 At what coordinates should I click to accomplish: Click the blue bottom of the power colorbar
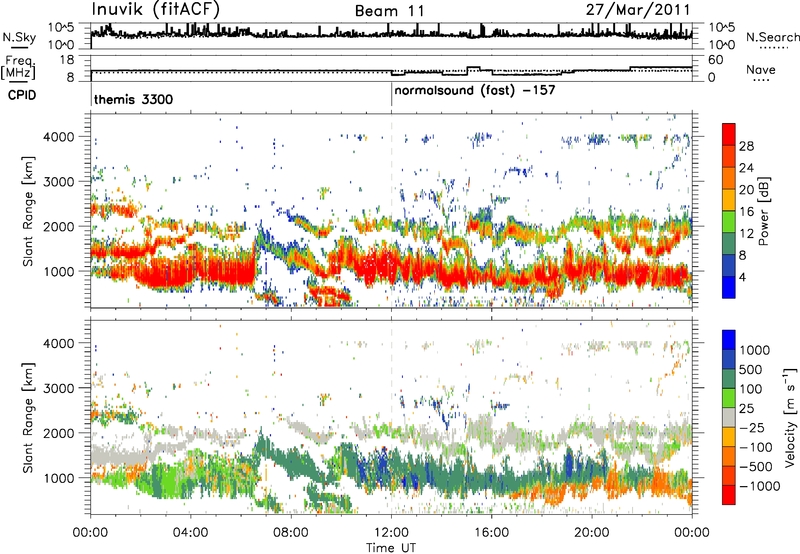point(729,287)
